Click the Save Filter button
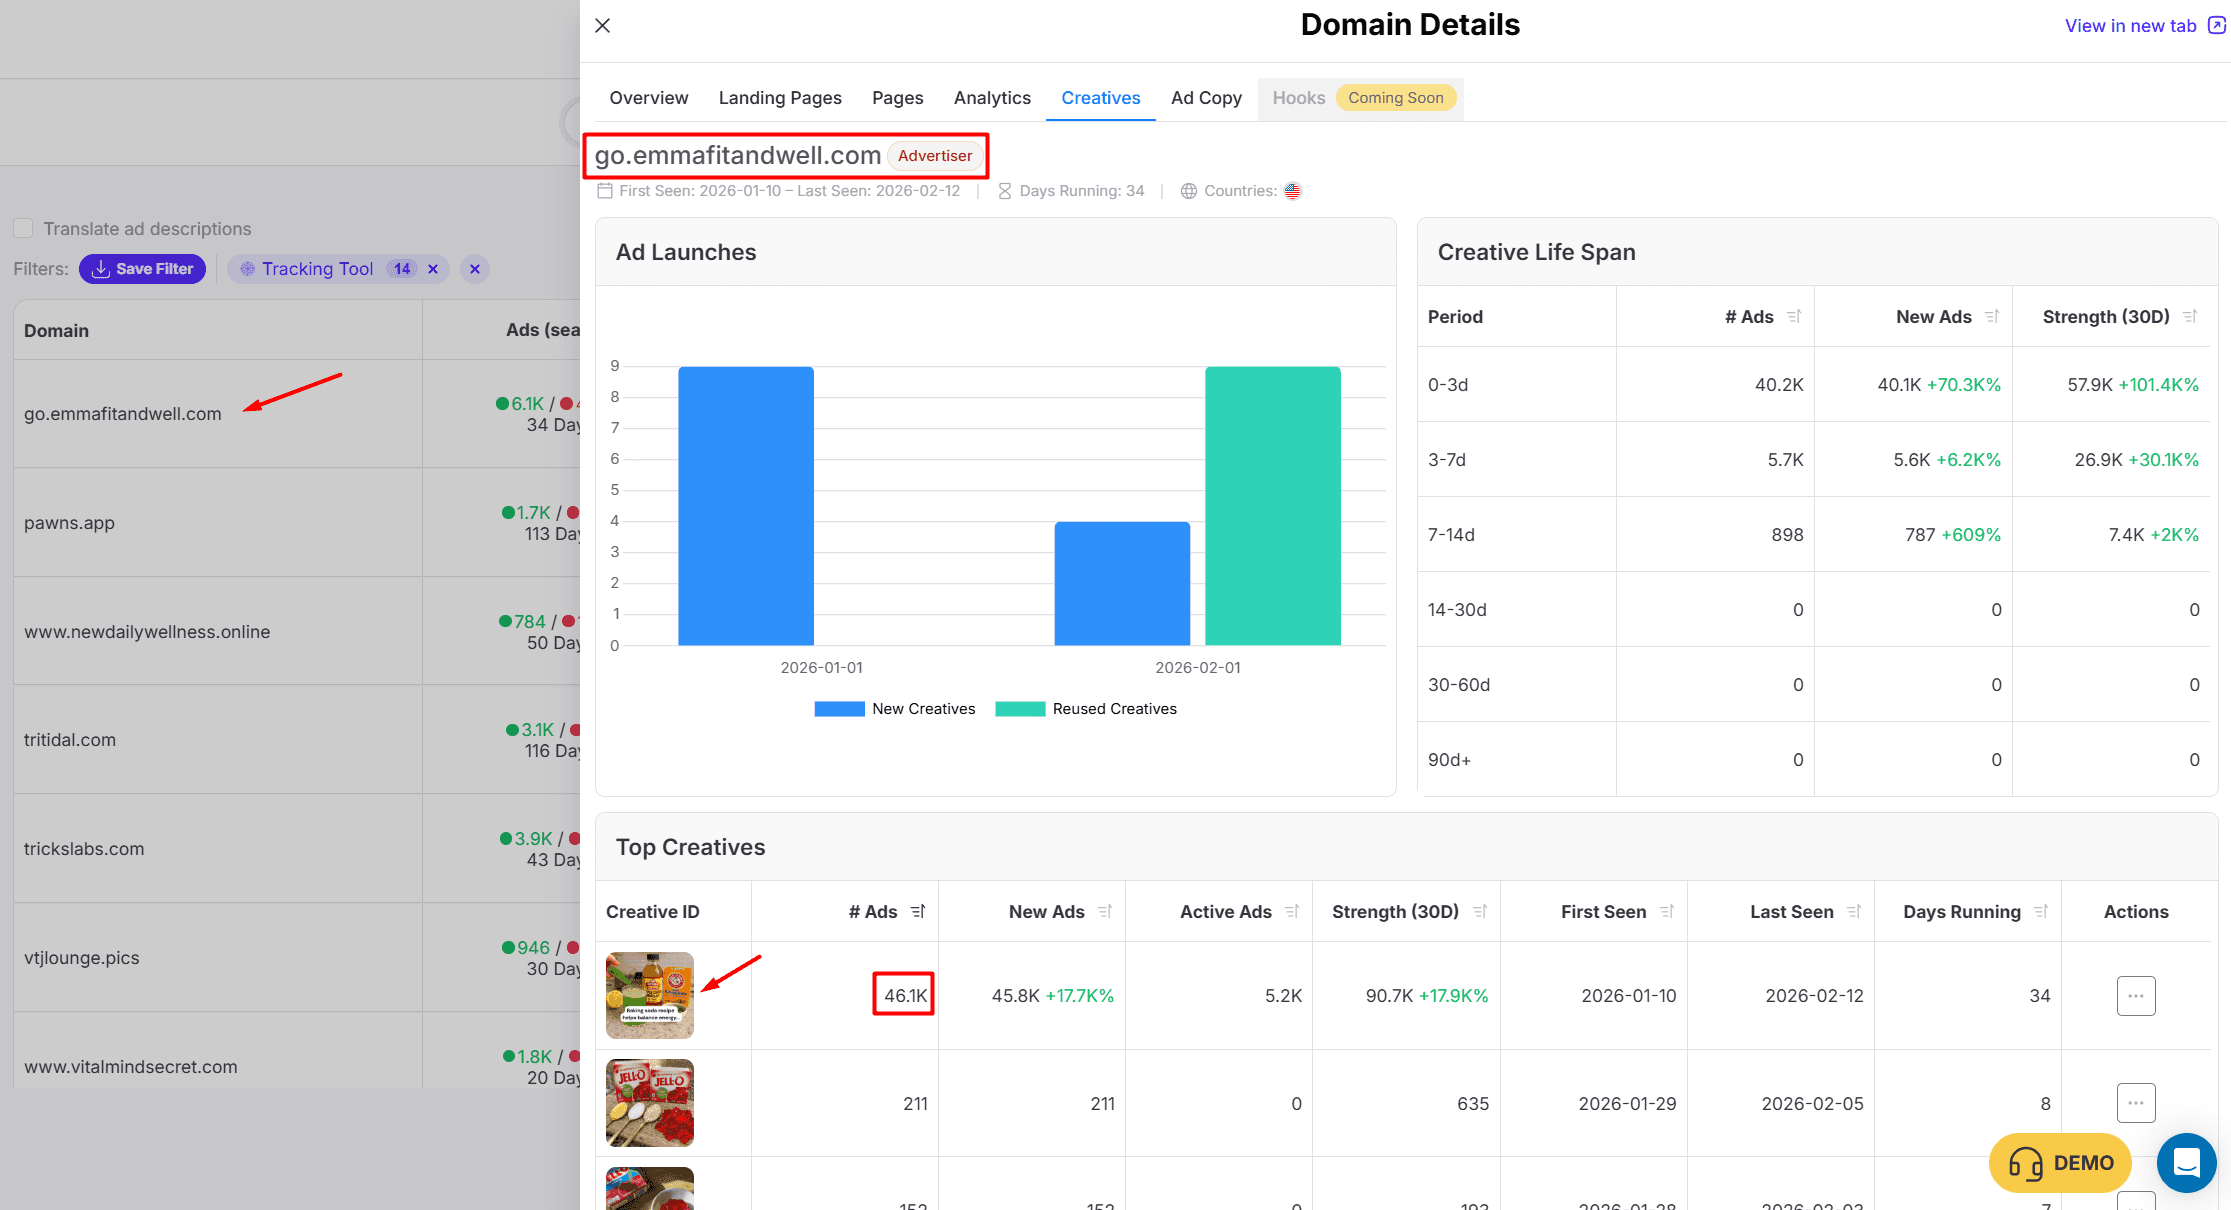Screen dimensions: 2231x1210 pyautogui.click(x=142, y=269)
